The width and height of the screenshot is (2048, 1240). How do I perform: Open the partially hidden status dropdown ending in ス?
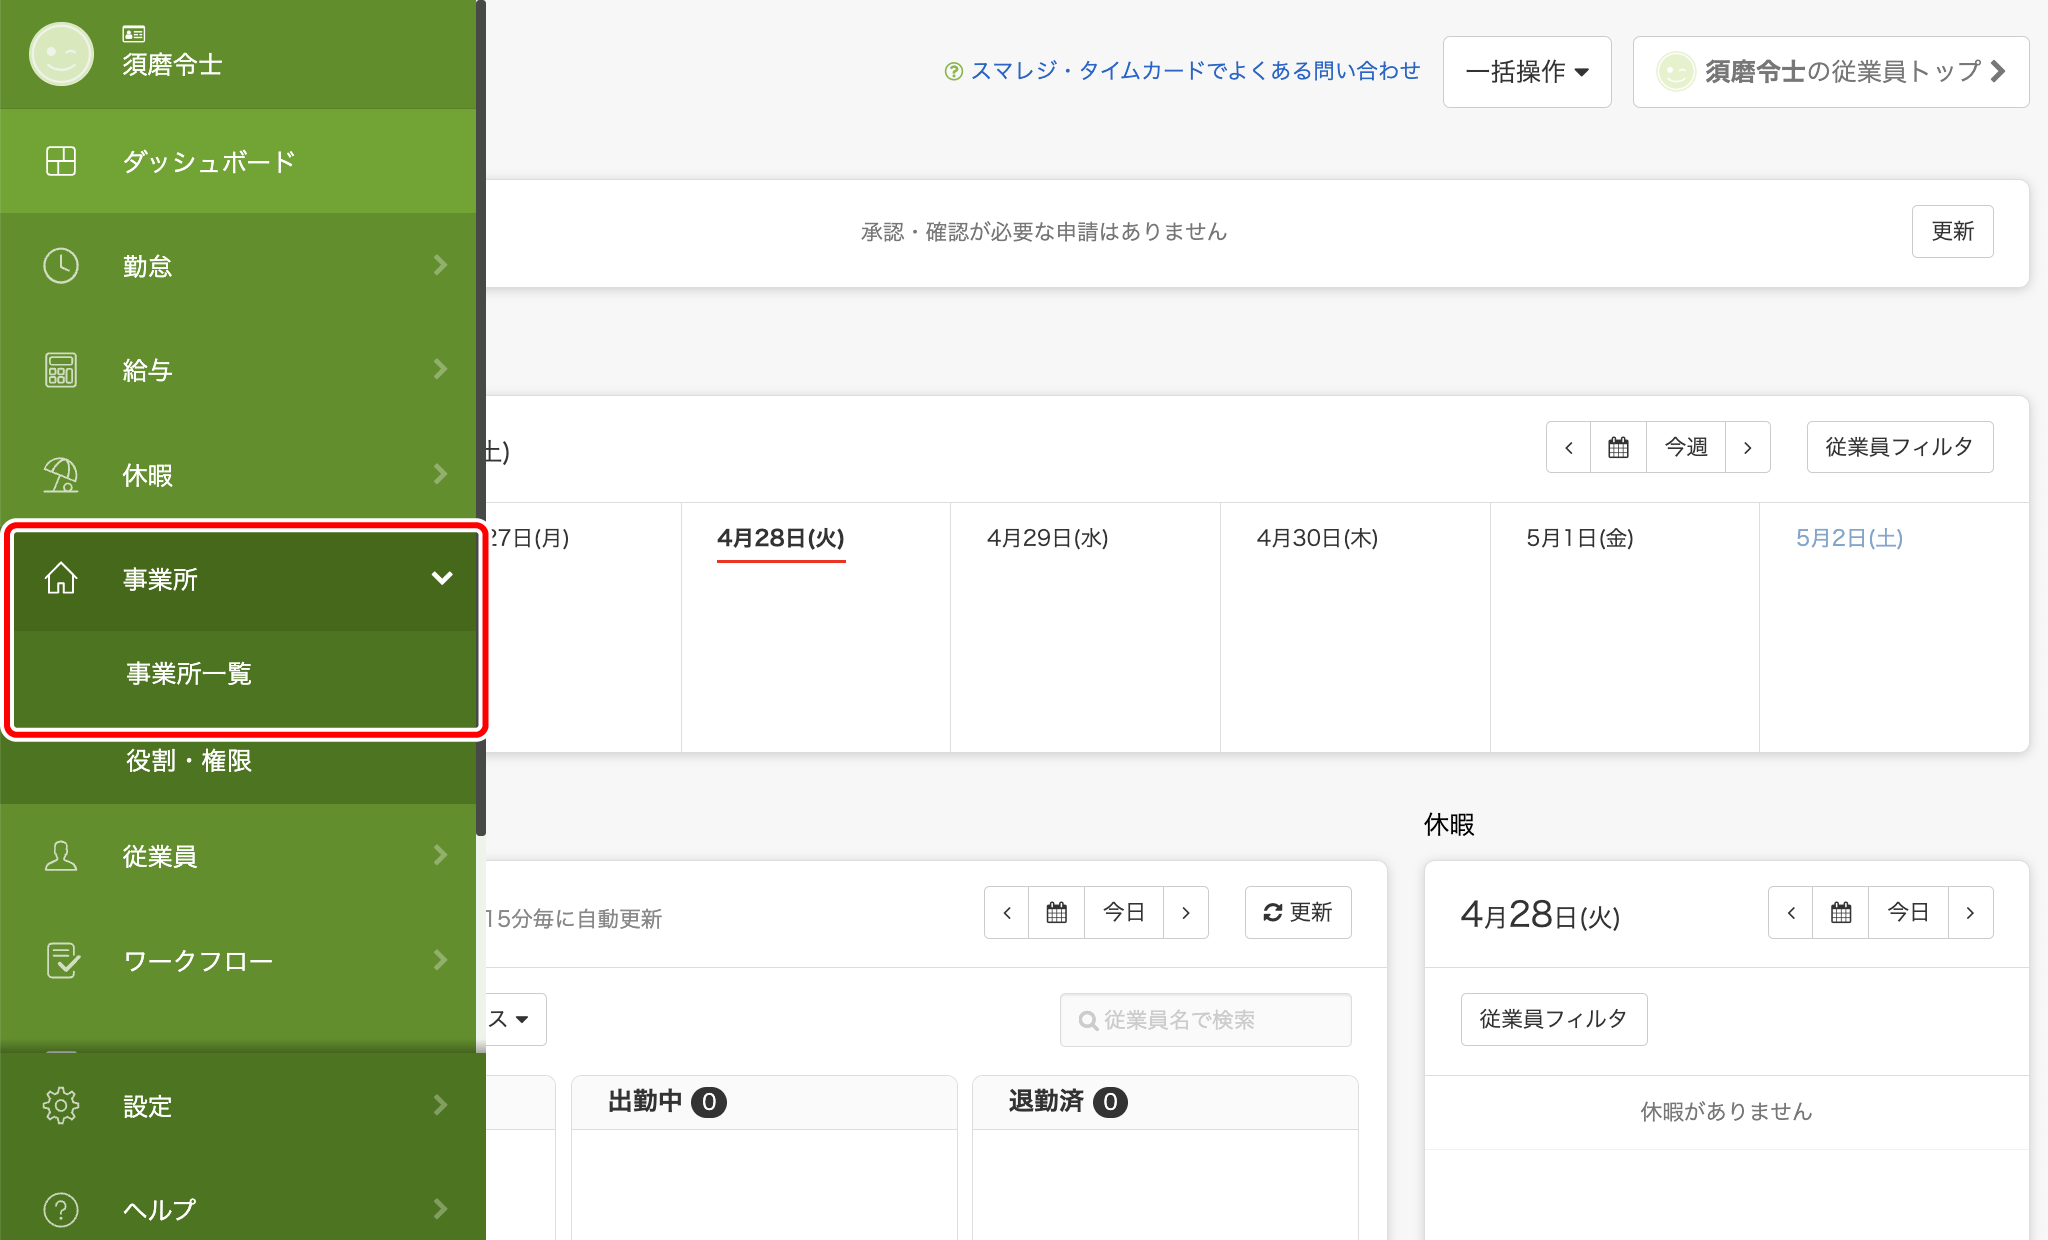(515, 1019)
